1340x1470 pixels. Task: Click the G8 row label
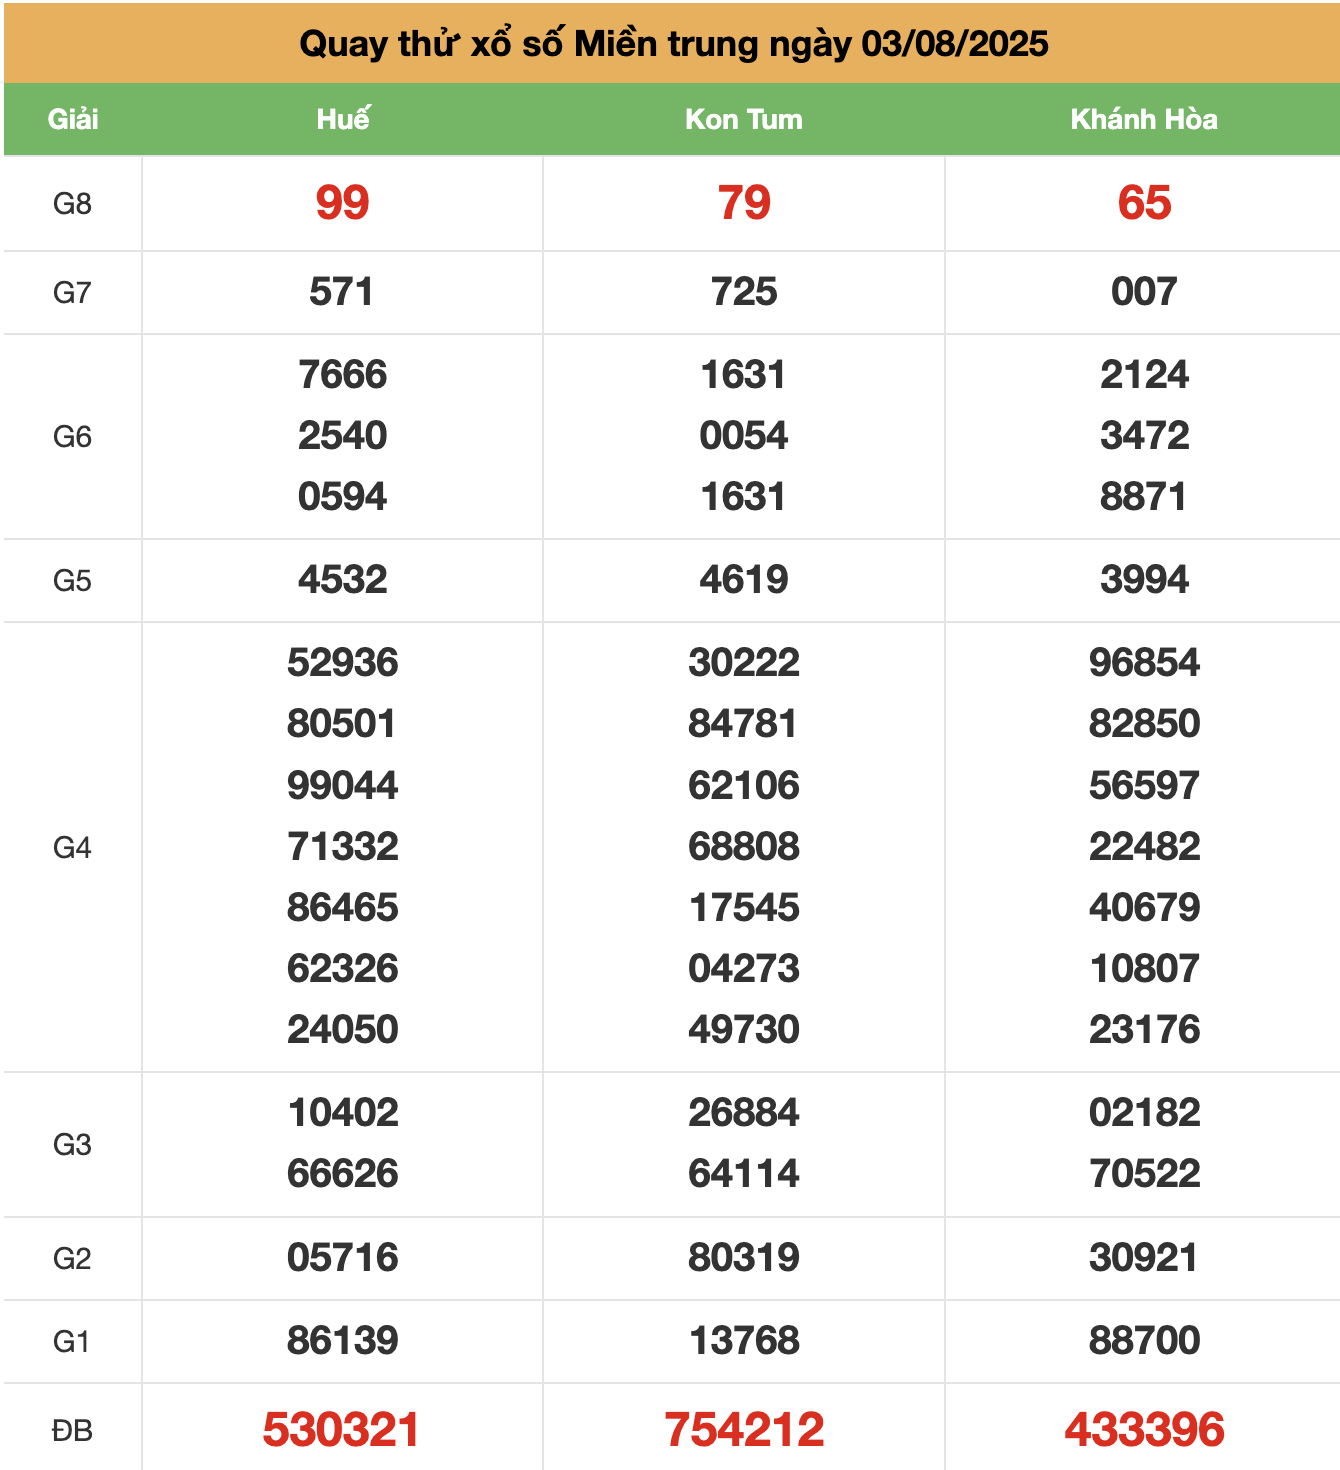[x=72, y=204]
